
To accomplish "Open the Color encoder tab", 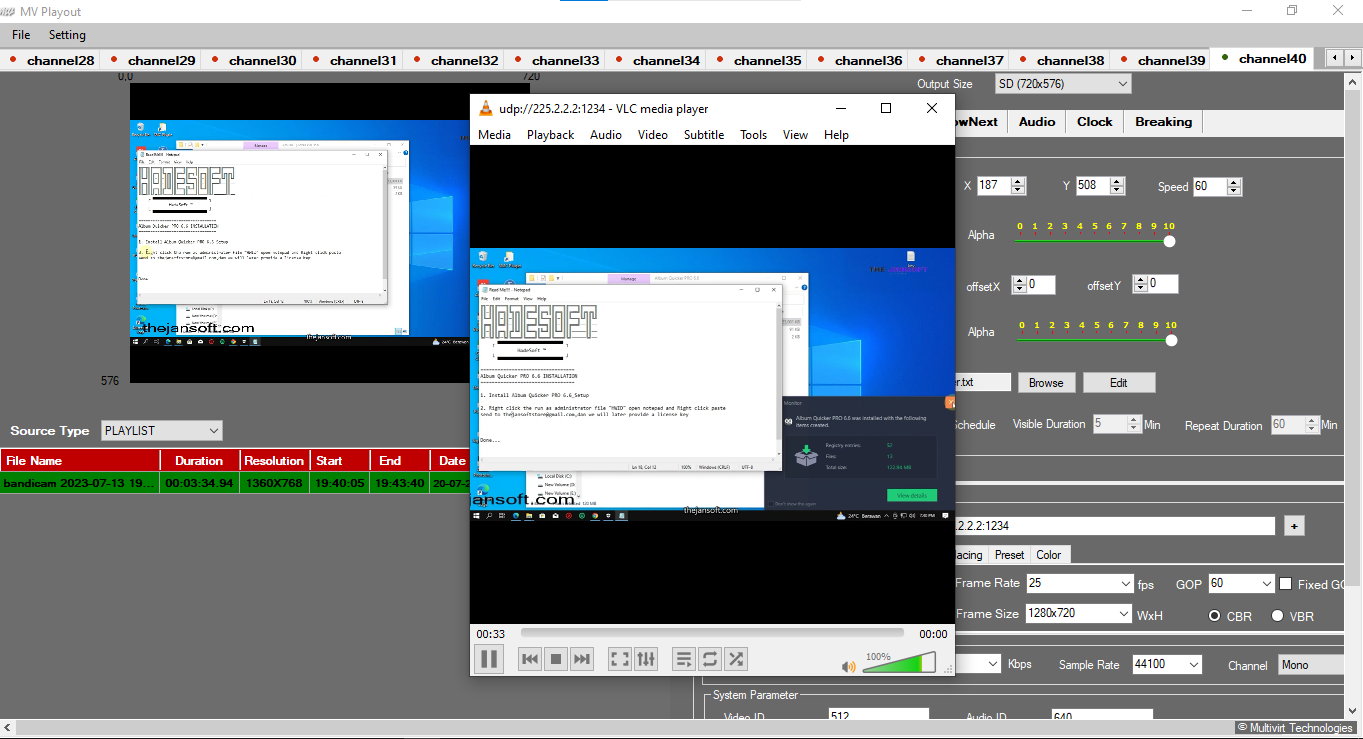I will point(1049,554).
